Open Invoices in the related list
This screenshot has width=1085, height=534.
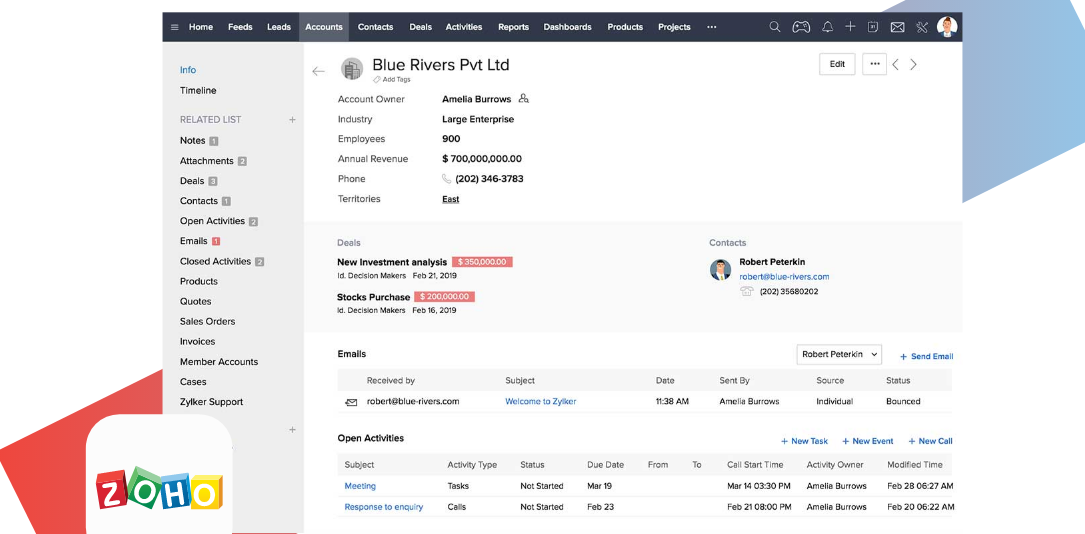(197, 342)
